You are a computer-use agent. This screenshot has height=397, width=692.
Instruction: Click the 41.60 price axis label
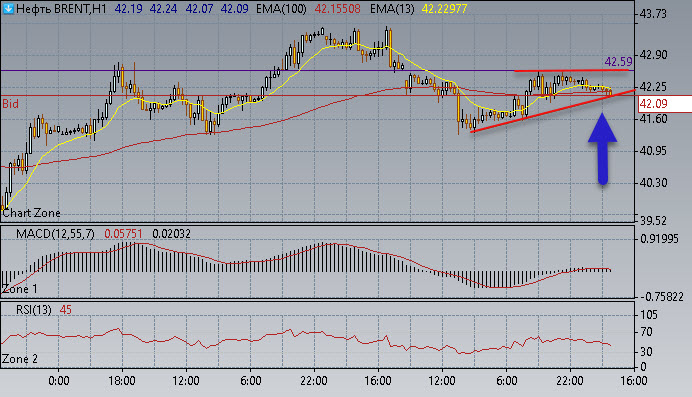(x=653, y=119)
